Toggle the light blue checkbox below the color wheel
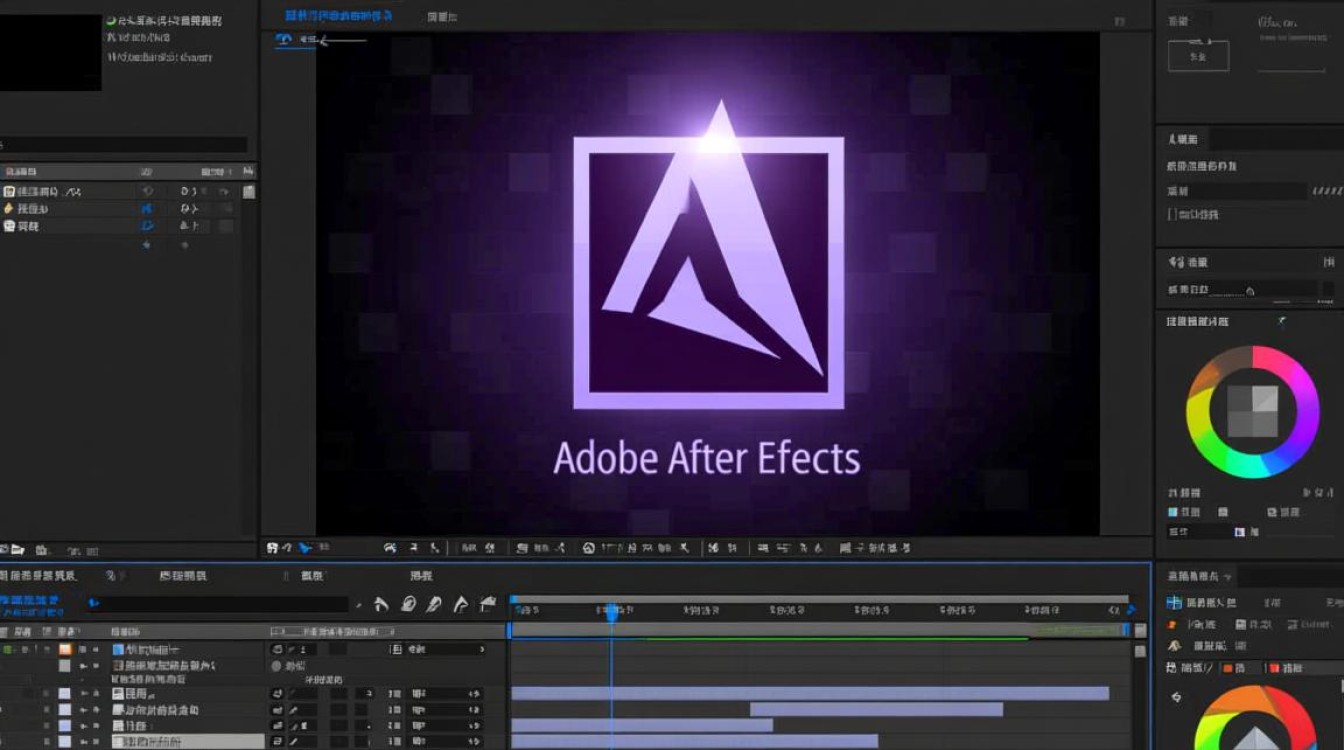Image resolution: width=1344 pixels, height=750 pixels. 1173,513
